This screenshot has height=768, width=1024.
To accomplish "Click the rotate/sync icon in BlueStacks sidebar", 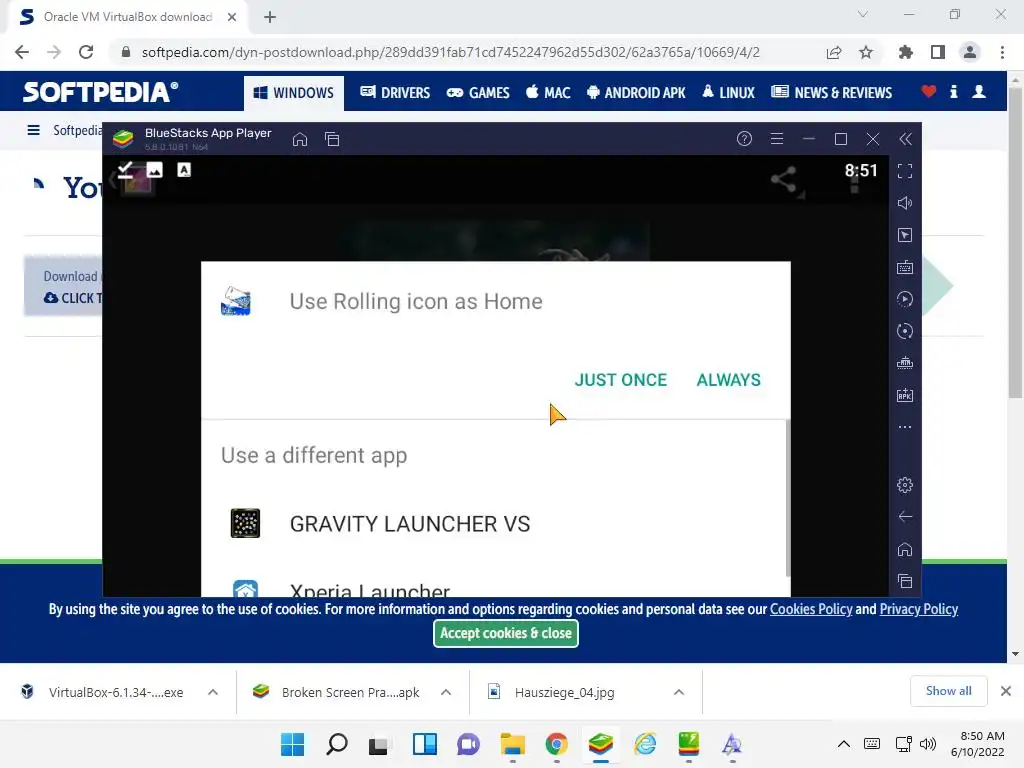I will pos(904,331).
